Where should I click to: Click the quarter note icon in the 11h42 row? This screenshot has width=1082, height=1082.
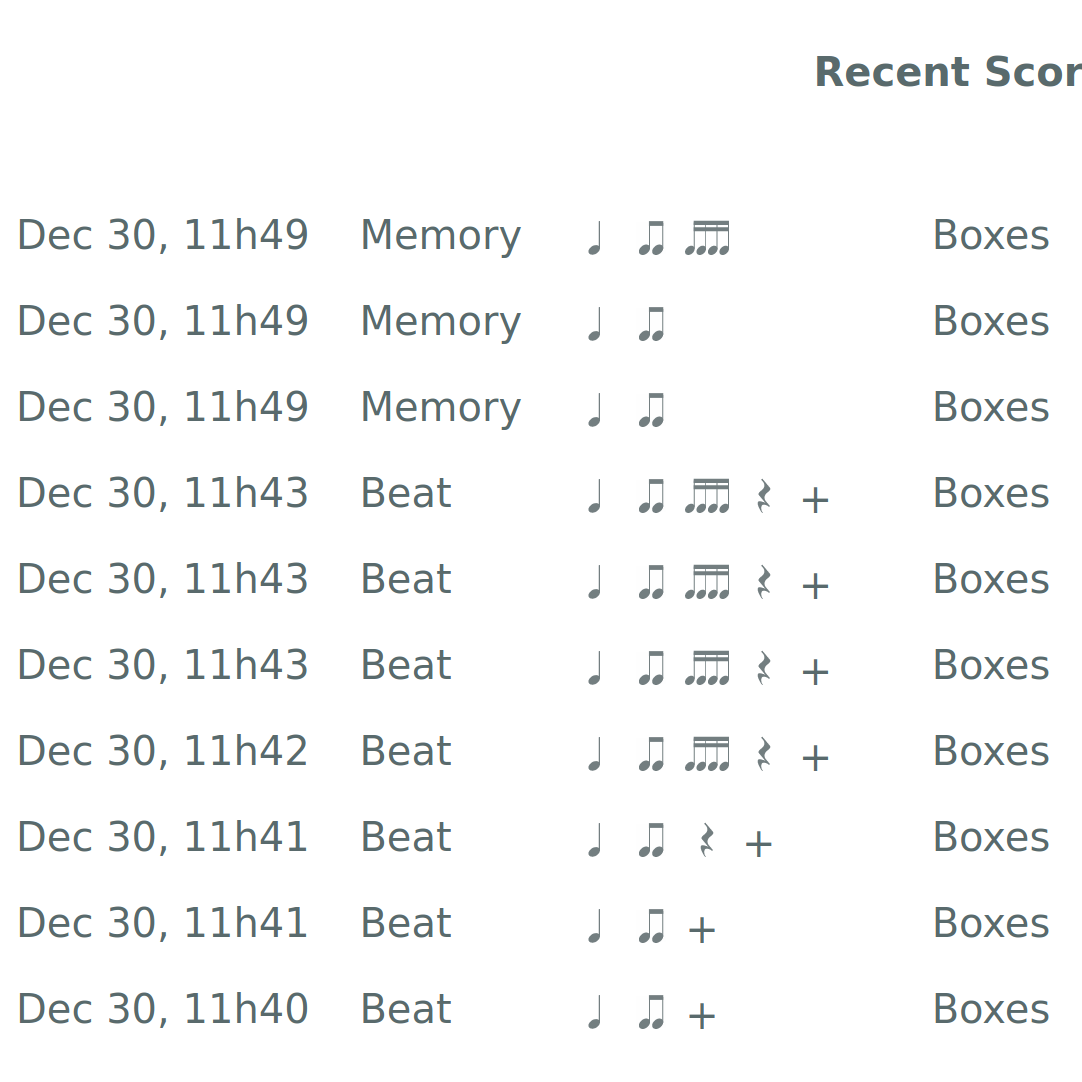(595, 754)
